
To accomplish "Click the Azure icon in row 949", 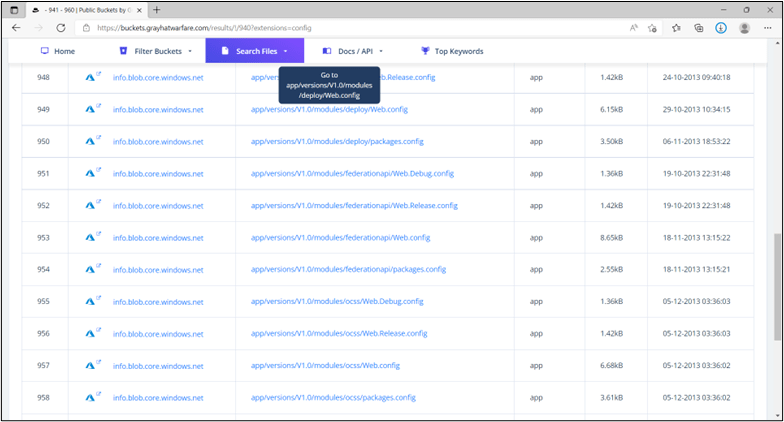I will 88,109.
